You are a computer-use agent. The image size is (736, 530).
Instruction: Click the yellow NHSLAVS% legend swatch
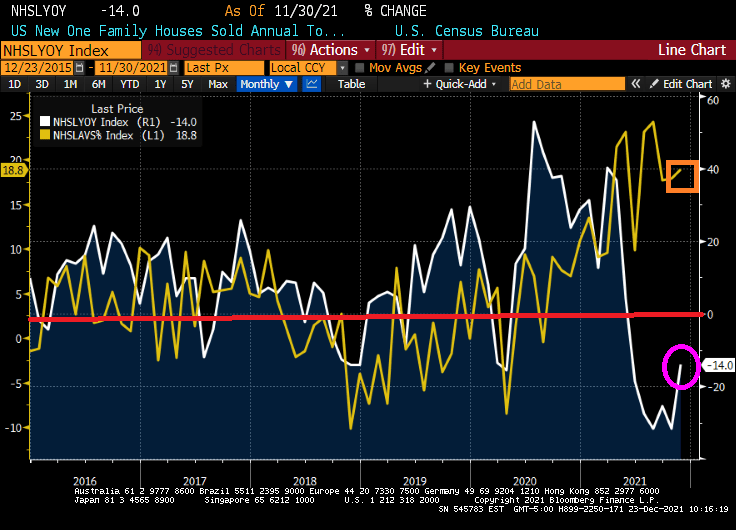click(x=45, y=134)
